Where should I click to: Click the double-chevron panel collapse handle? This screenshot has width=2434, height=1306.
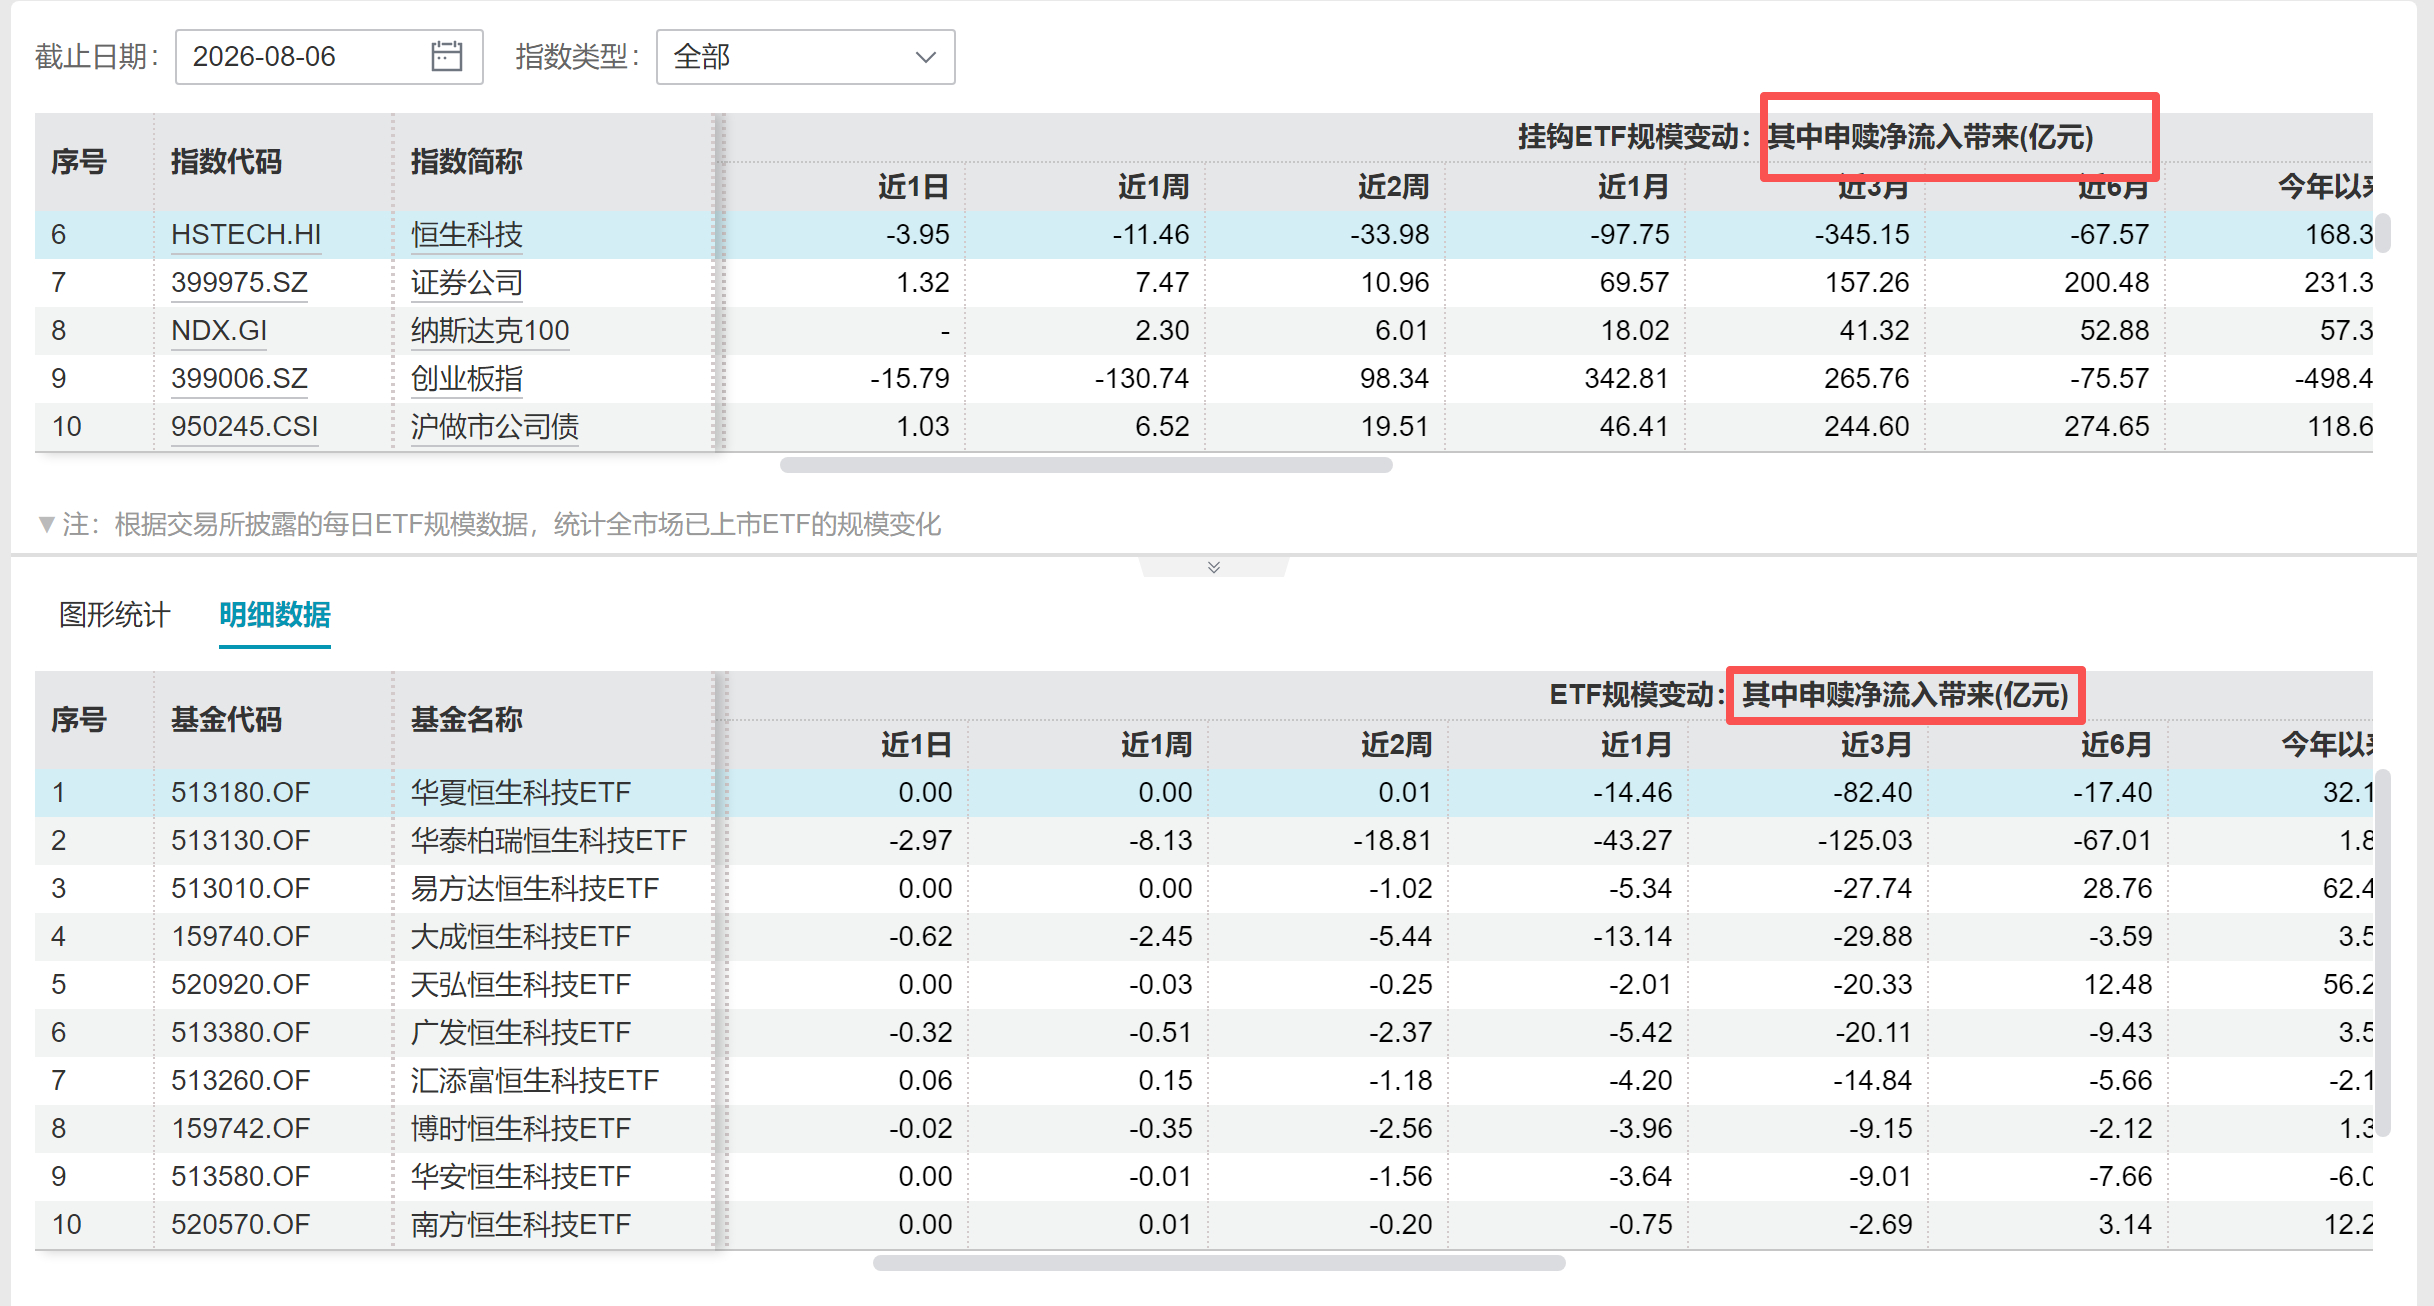[1213, 567]
